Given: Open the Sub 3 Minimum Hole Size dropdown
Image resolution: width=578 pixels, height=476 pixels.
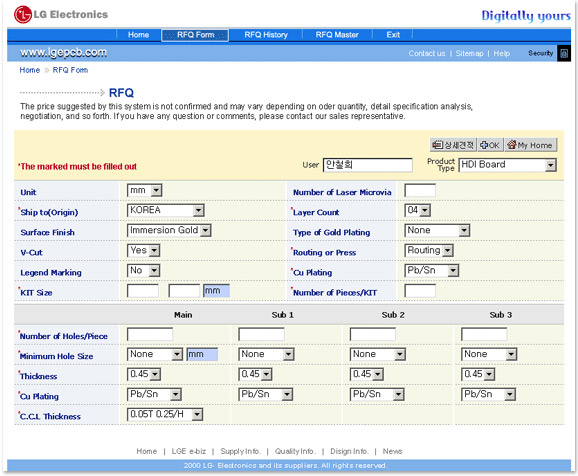Looking at the screenshot, I should click(489, 354).
